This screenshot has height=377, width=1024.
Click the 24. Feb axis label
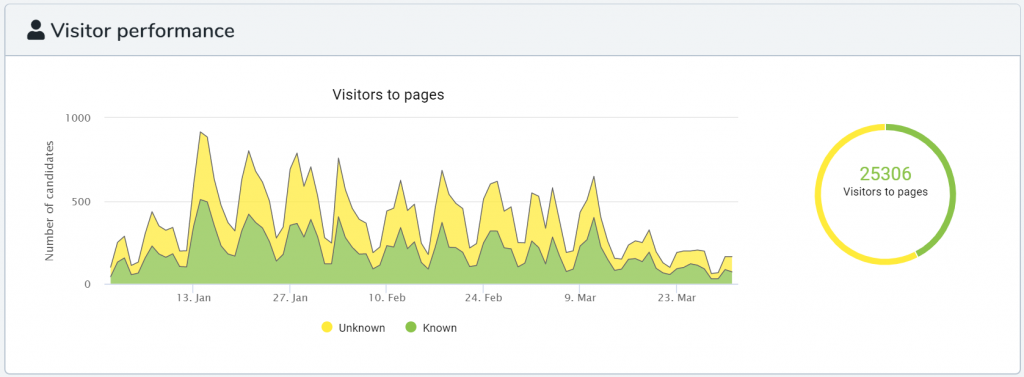pos(484,298)
